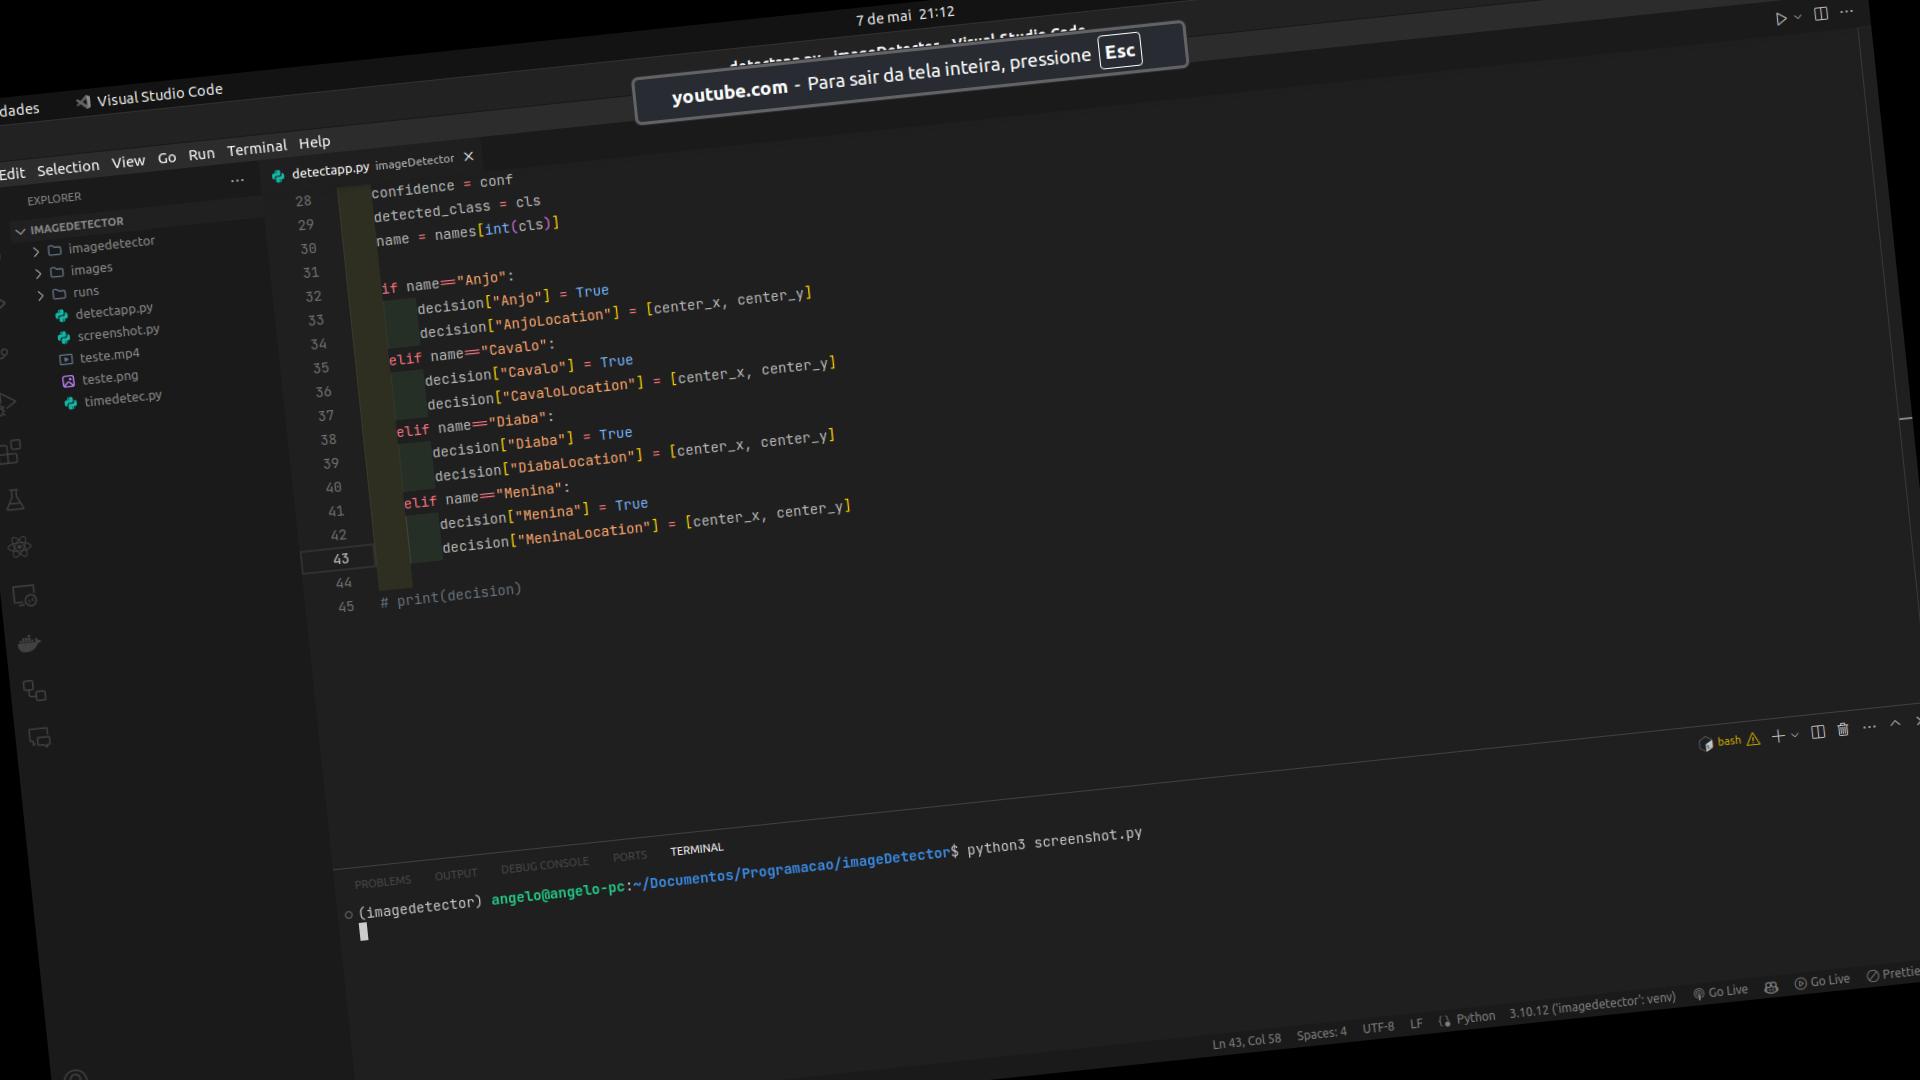Open the run options dropdown arrow

[1797, 17]
